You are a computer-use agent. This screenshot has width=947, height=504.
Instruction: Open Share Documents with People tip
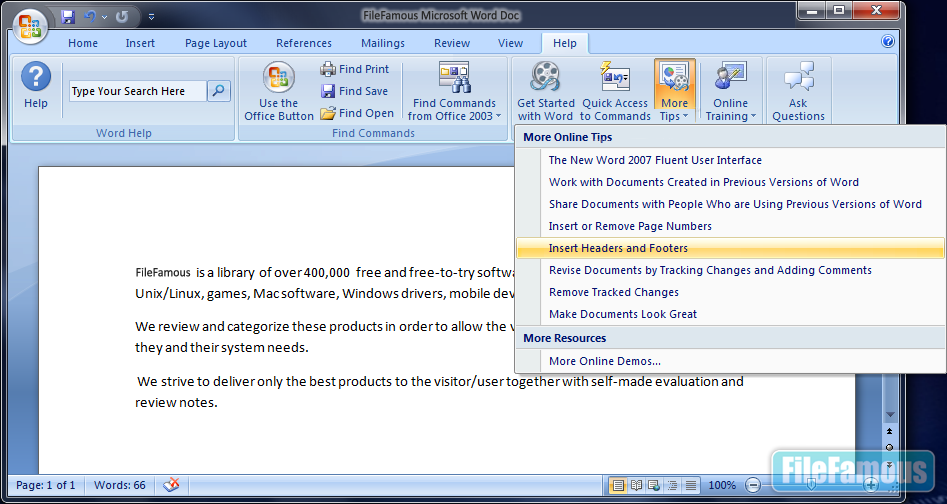coord(730,204)
